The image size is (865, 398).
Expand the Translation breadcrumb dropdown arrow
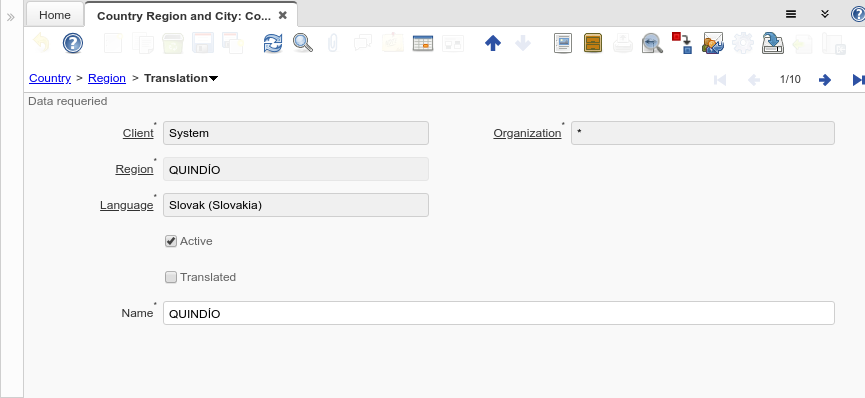pos(213,78)
